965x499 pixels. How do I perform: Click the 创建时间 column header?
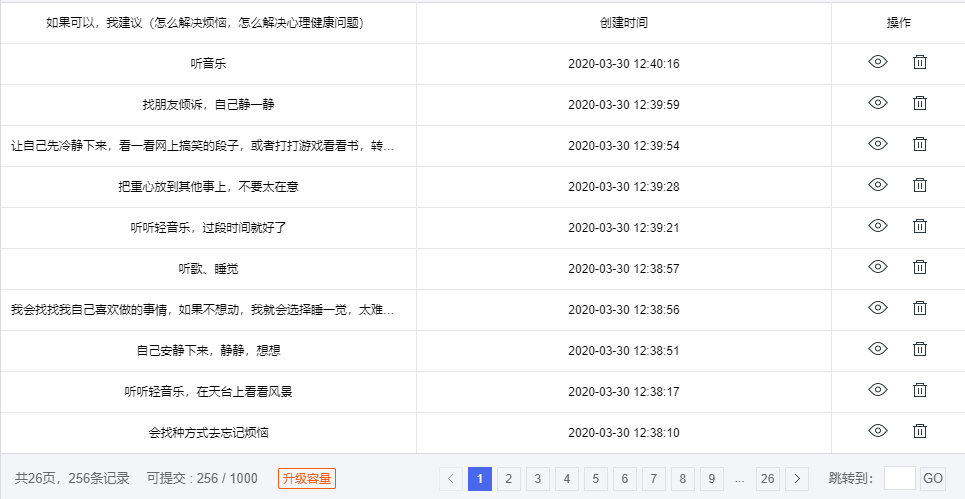click(x=624, y=22)
